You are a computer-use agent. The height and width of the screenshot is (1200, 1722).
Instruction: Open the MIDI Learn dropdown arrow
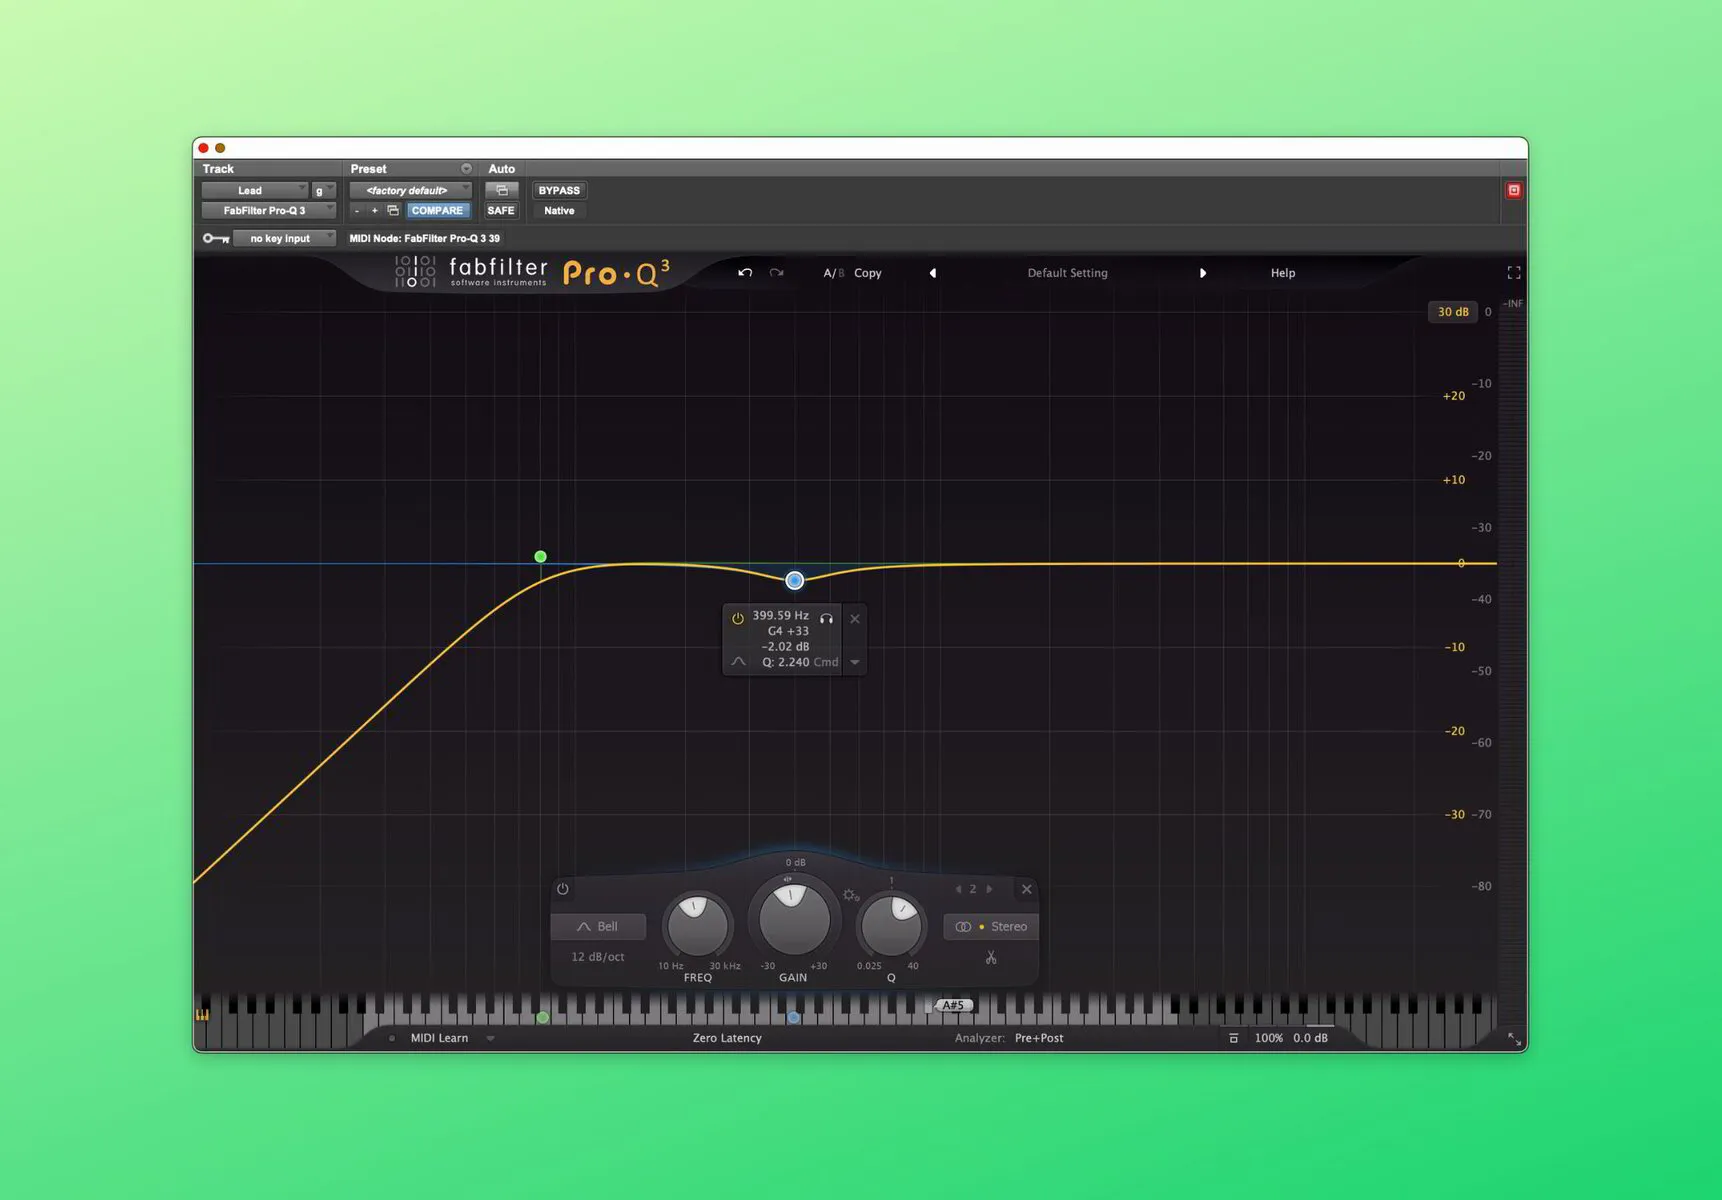pos(490,1038)
